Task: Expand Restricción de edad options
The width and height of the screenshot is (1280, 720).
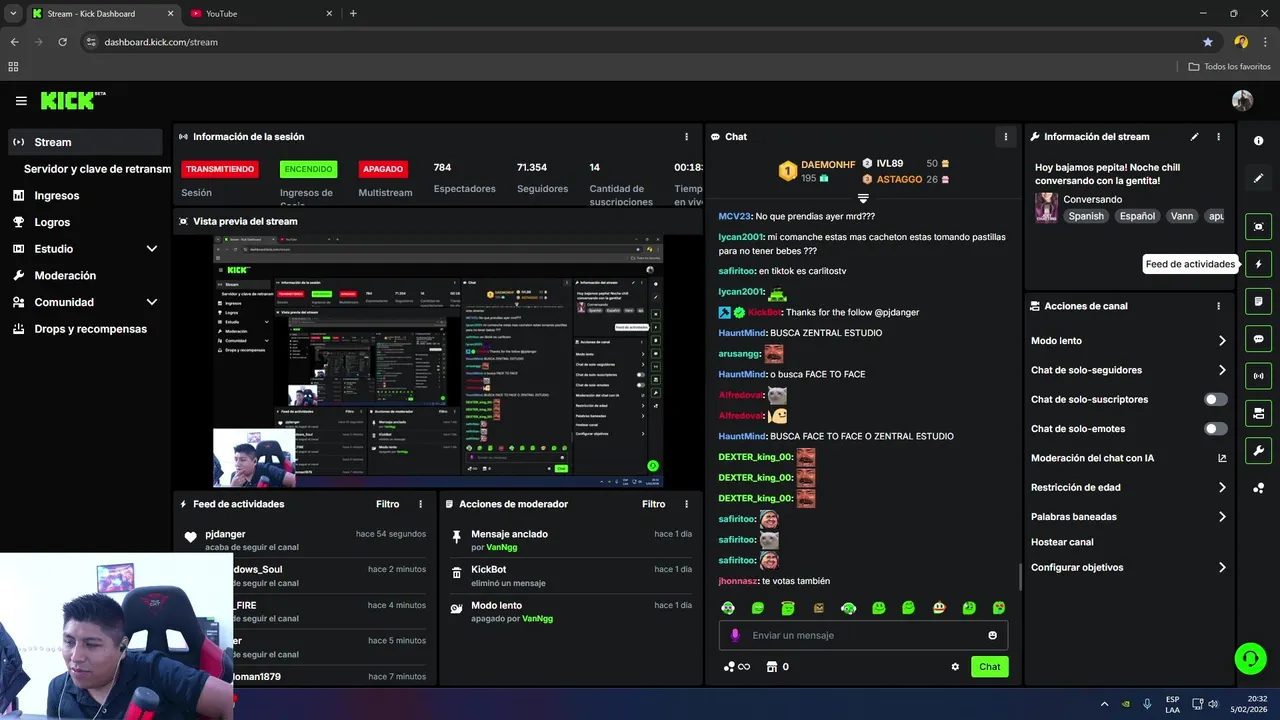Action: point(1222,488)
